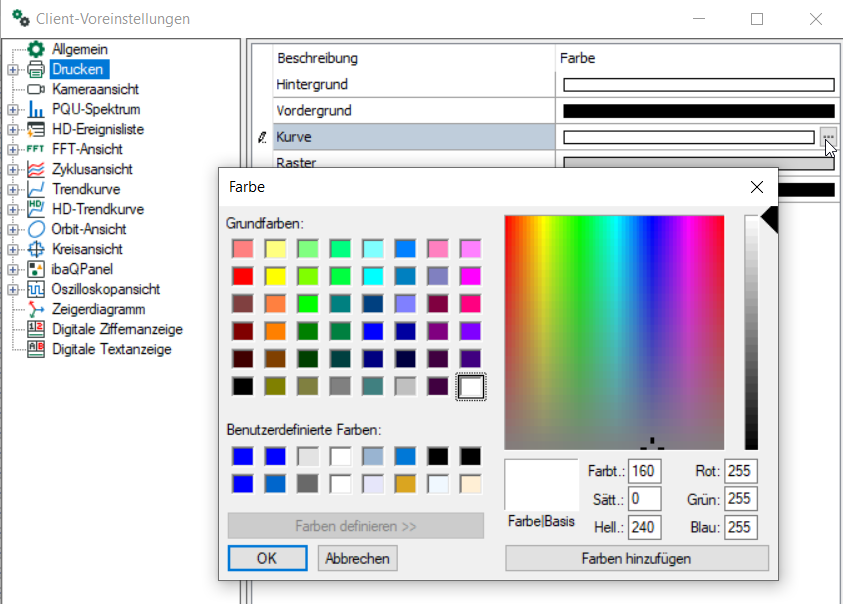Select the Orbit-Ansicht icon
The width and height of the screenshot is (843, 604).
36,229
